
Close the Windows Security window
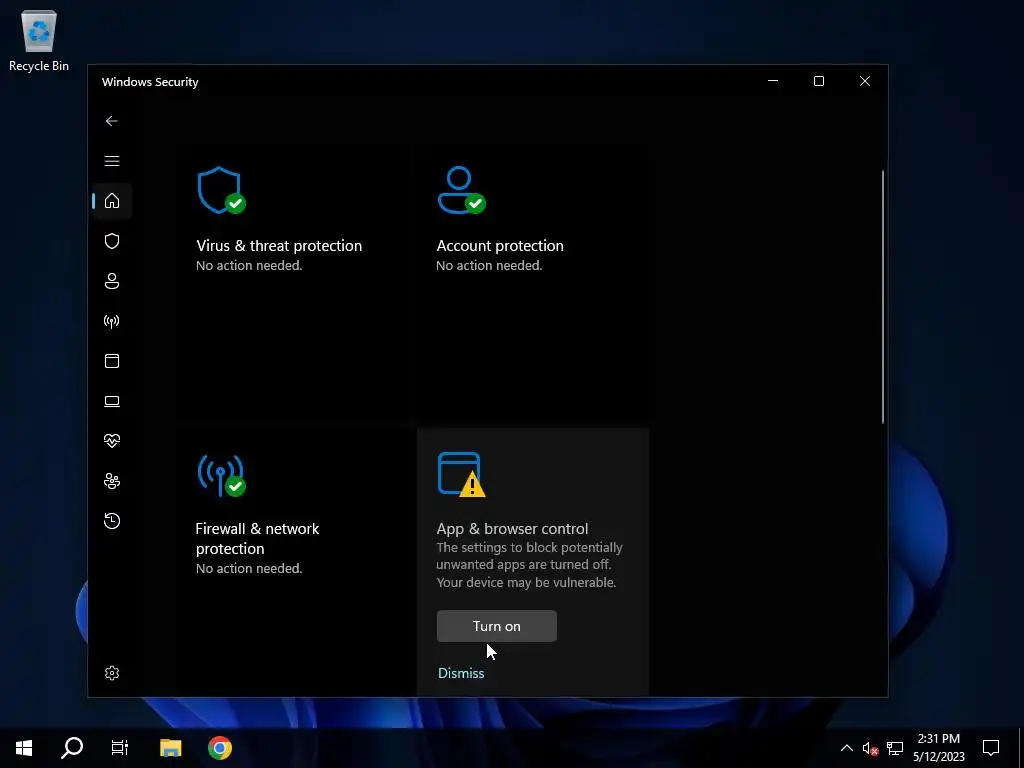(865, 81)
